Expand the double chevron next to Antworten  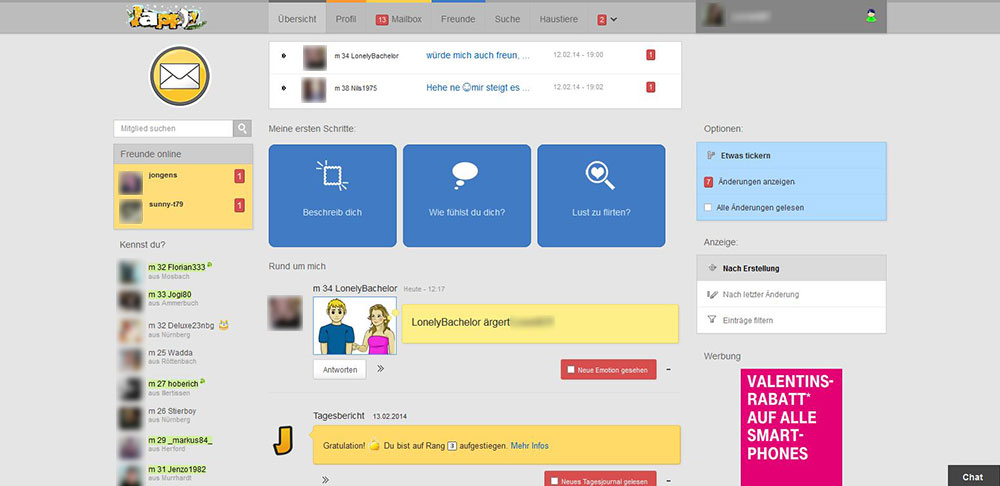pyautogui.click(x=380, y=369)
